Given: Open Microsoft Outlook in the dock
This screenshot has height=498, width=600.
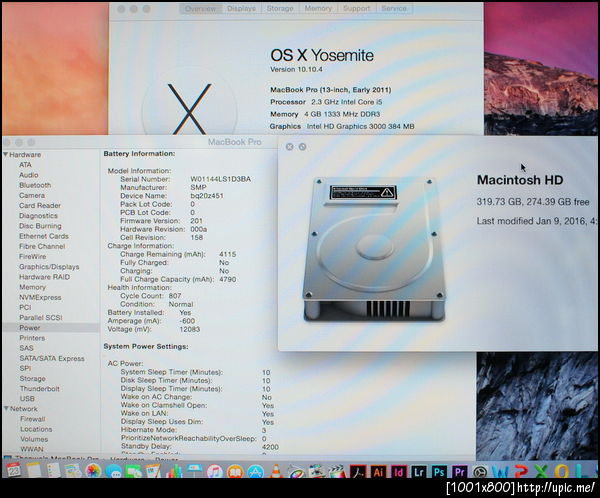Looking at the screenshot, I should 562,471.
